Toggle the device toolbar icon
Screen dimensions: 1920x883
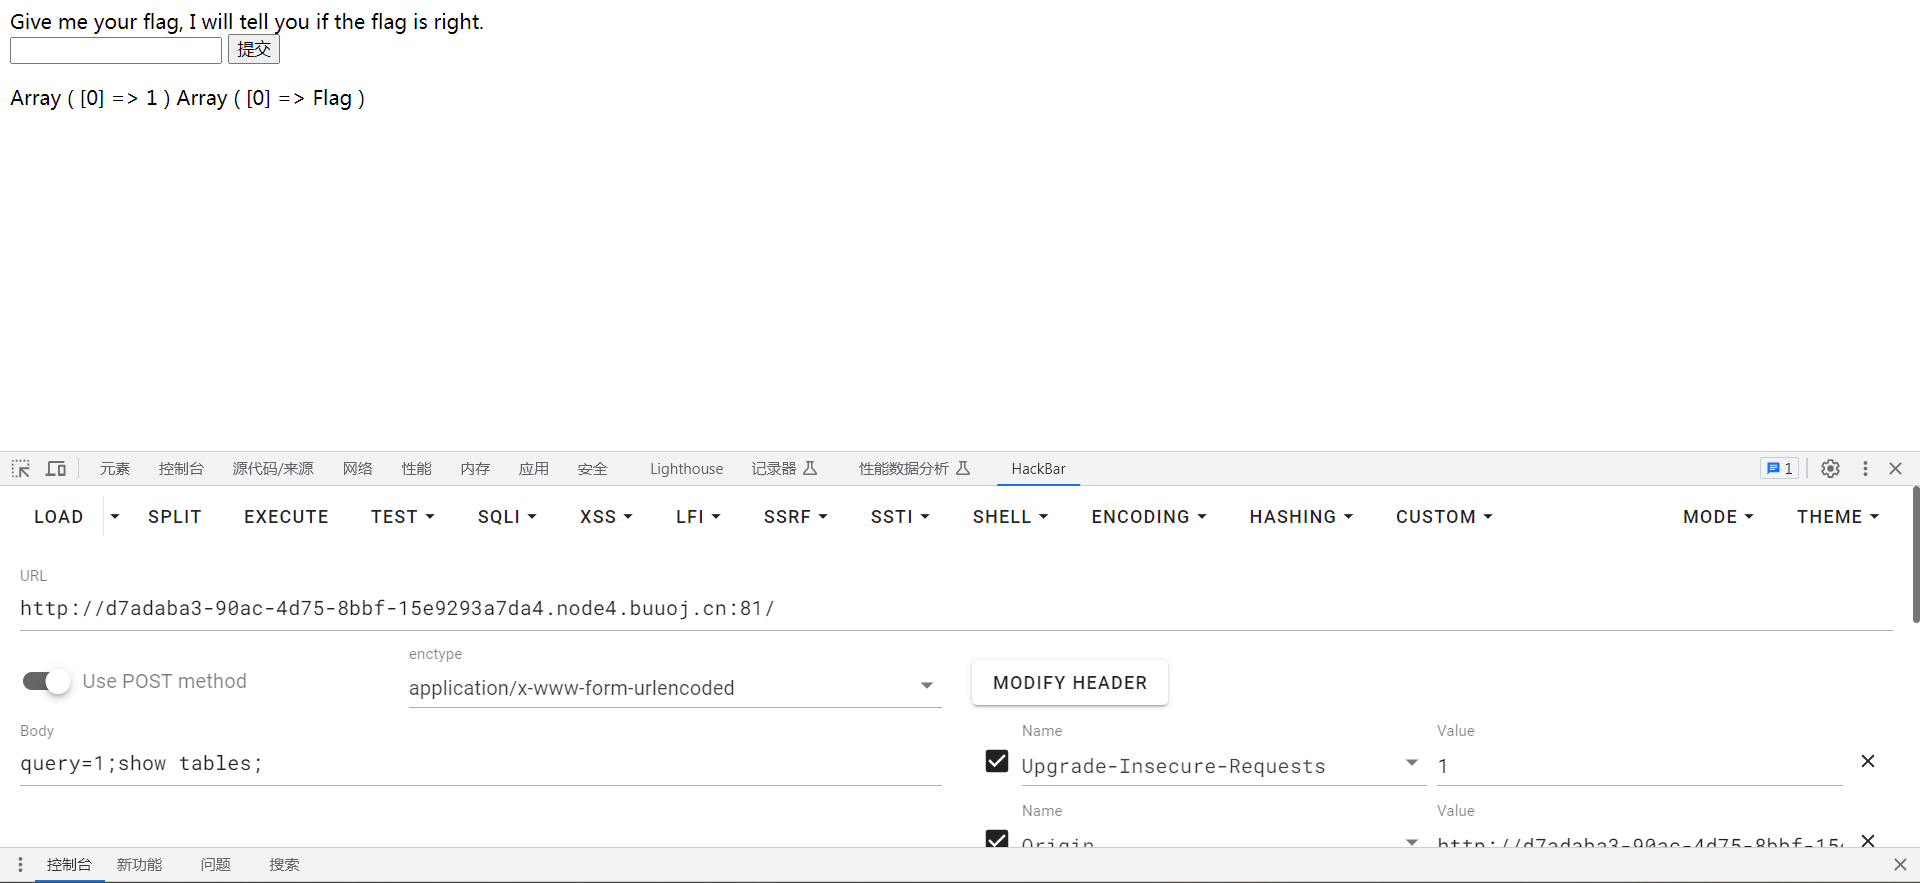point(56,469)
